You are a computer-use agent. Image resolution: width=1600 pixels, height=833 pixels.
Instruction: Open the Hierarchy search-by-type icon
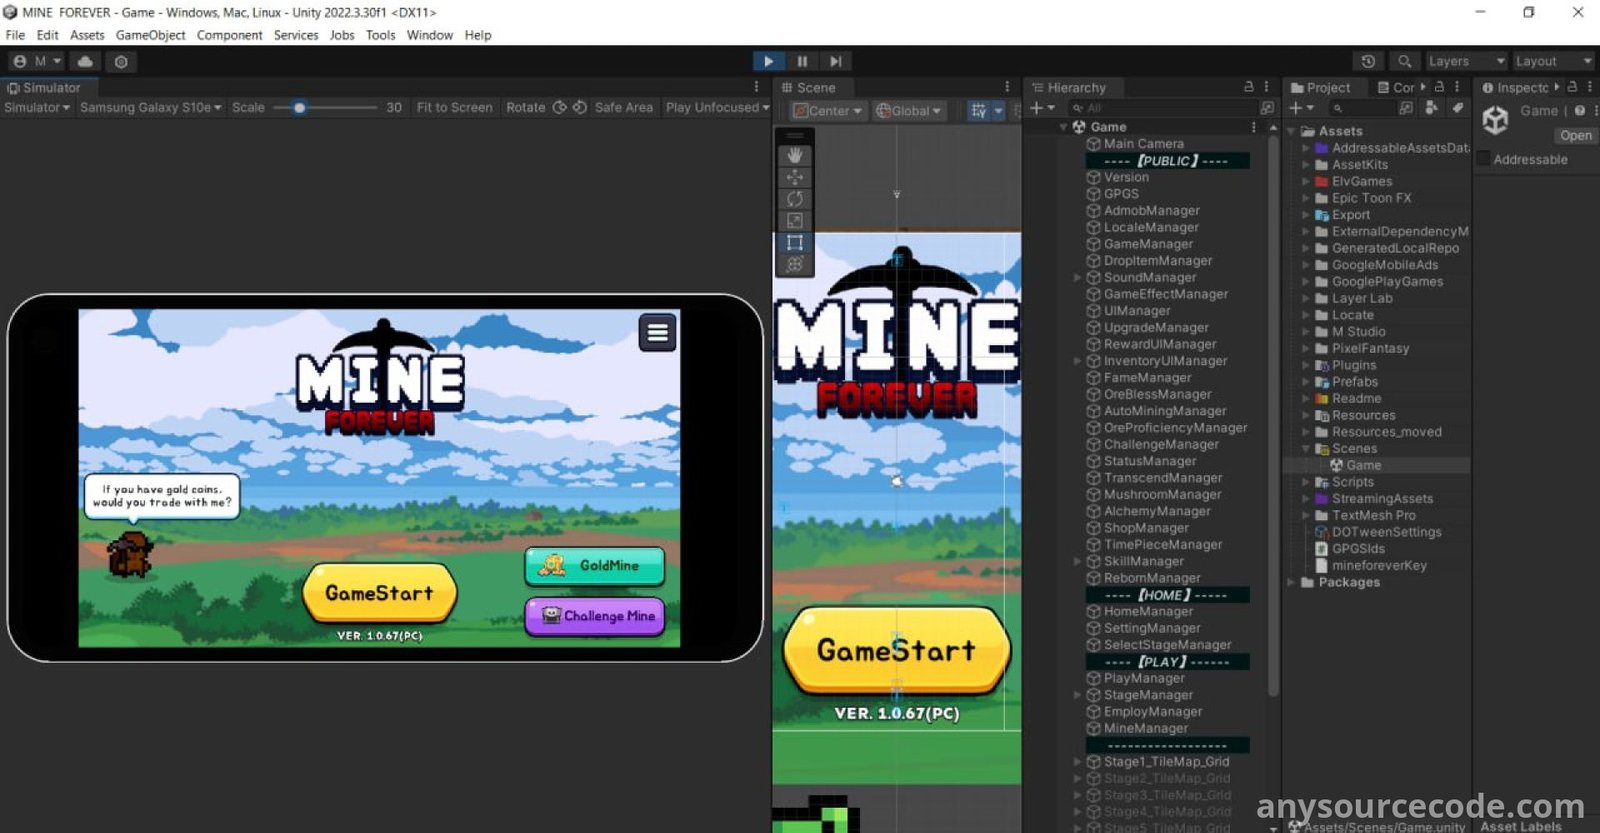[x=1267, y=108]
